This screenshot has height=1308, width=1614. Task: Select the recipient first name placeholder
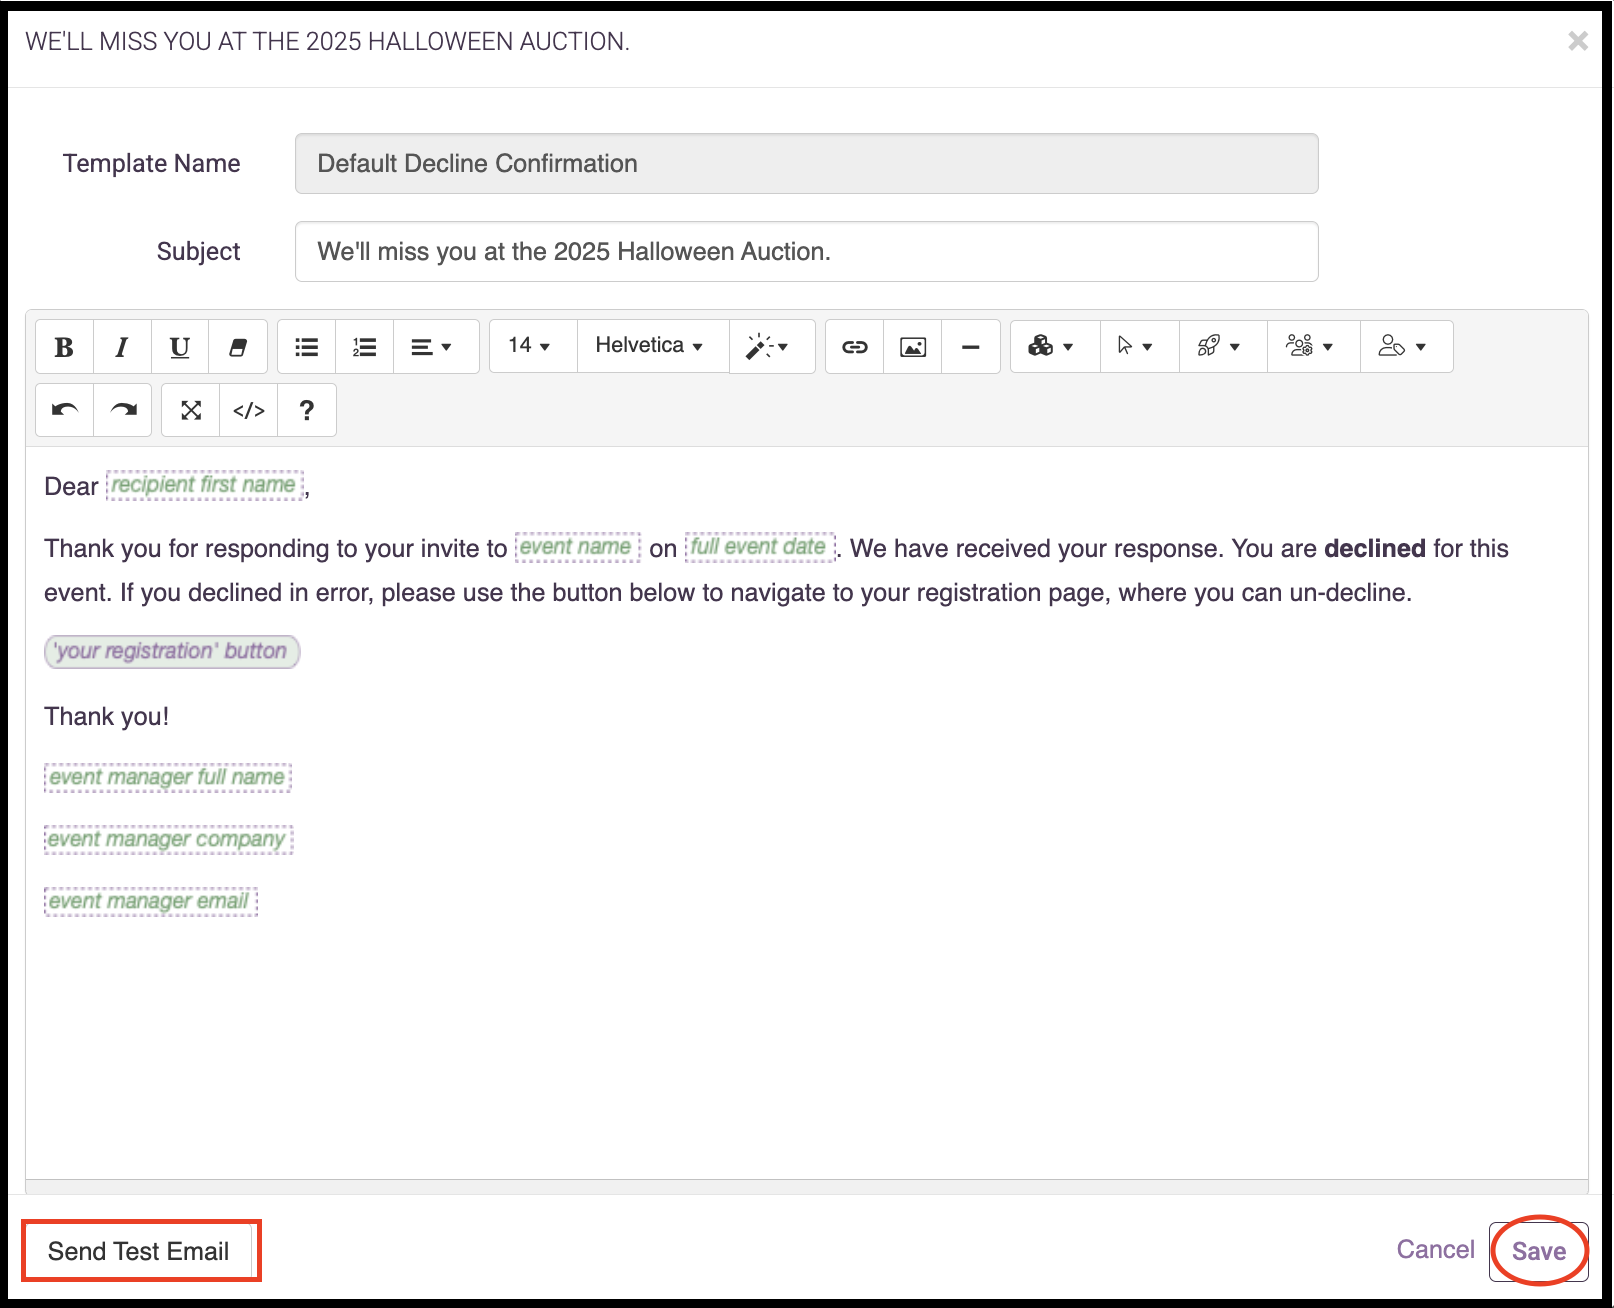pyautogui.click(x=204, y=485)
